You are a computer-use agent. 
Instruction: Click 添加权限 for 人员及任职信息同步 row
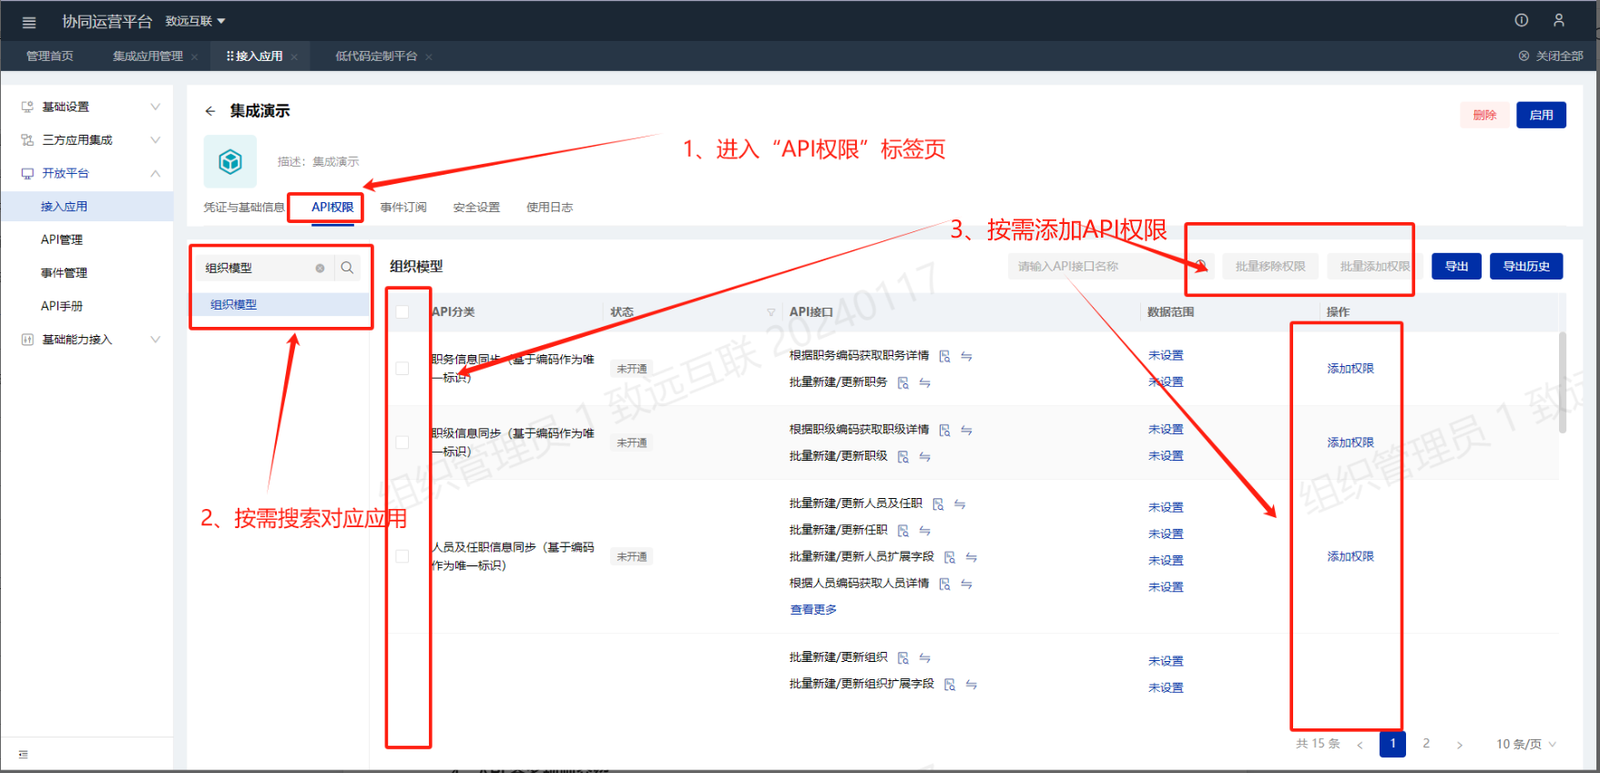coord(1350,556)
